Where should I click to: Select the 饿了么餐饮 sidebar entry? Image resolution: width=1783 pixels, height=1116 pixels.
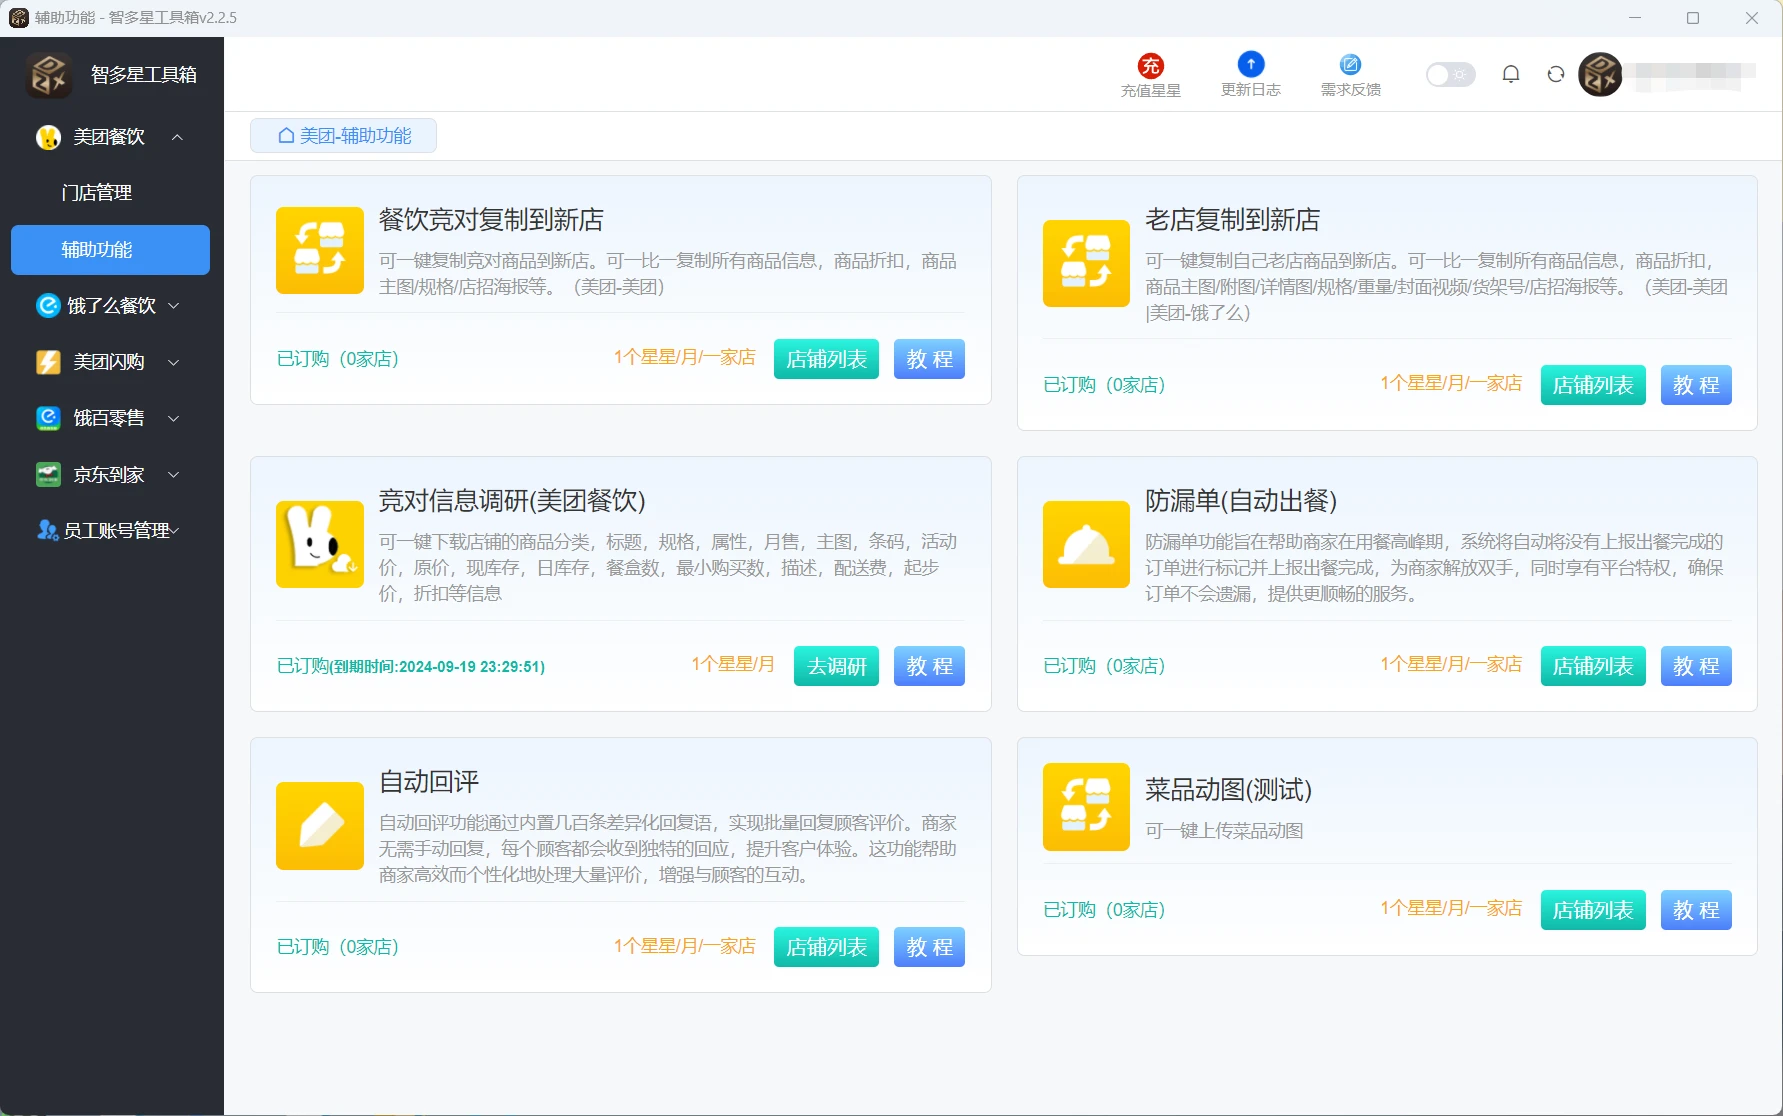point(110,306)
